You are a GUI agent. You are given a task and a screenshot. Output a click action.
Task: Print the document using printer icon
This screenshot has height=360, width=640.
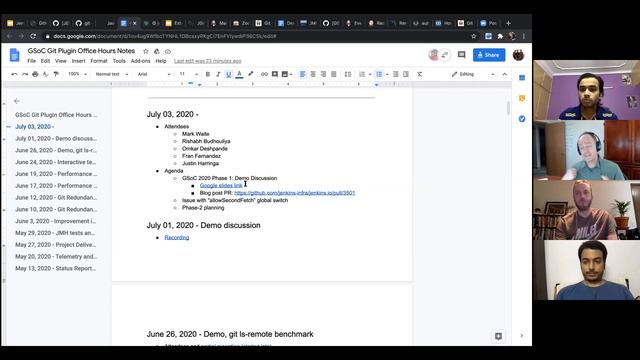pyautogui.click(x=35, y=74)
